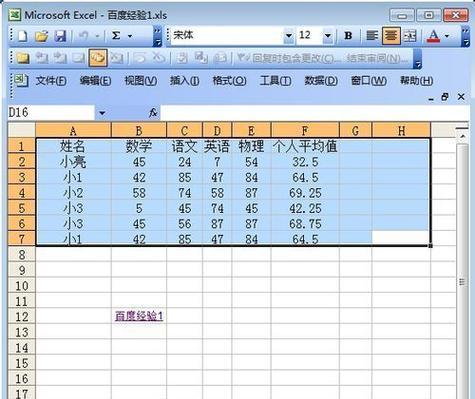Go to the previous comment

pyautogui.click(x=41, y=58)
